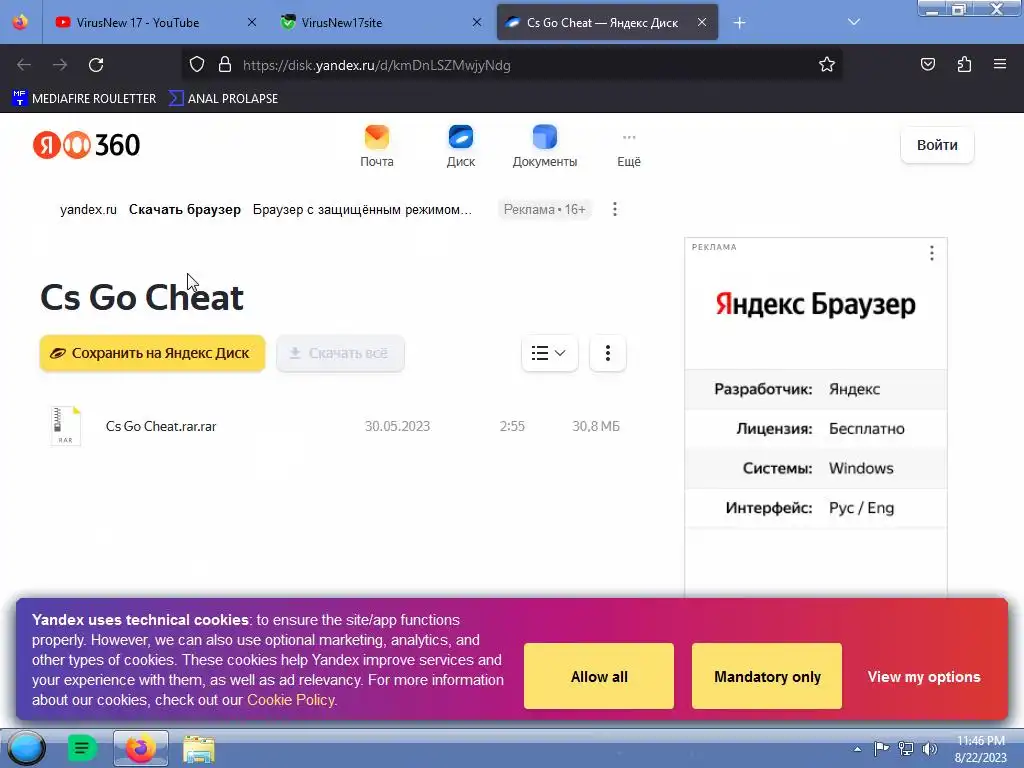Open the Firefox extensions puzzle icon
The height and width of the screenshot is (768, 1024).
[964, 64]
